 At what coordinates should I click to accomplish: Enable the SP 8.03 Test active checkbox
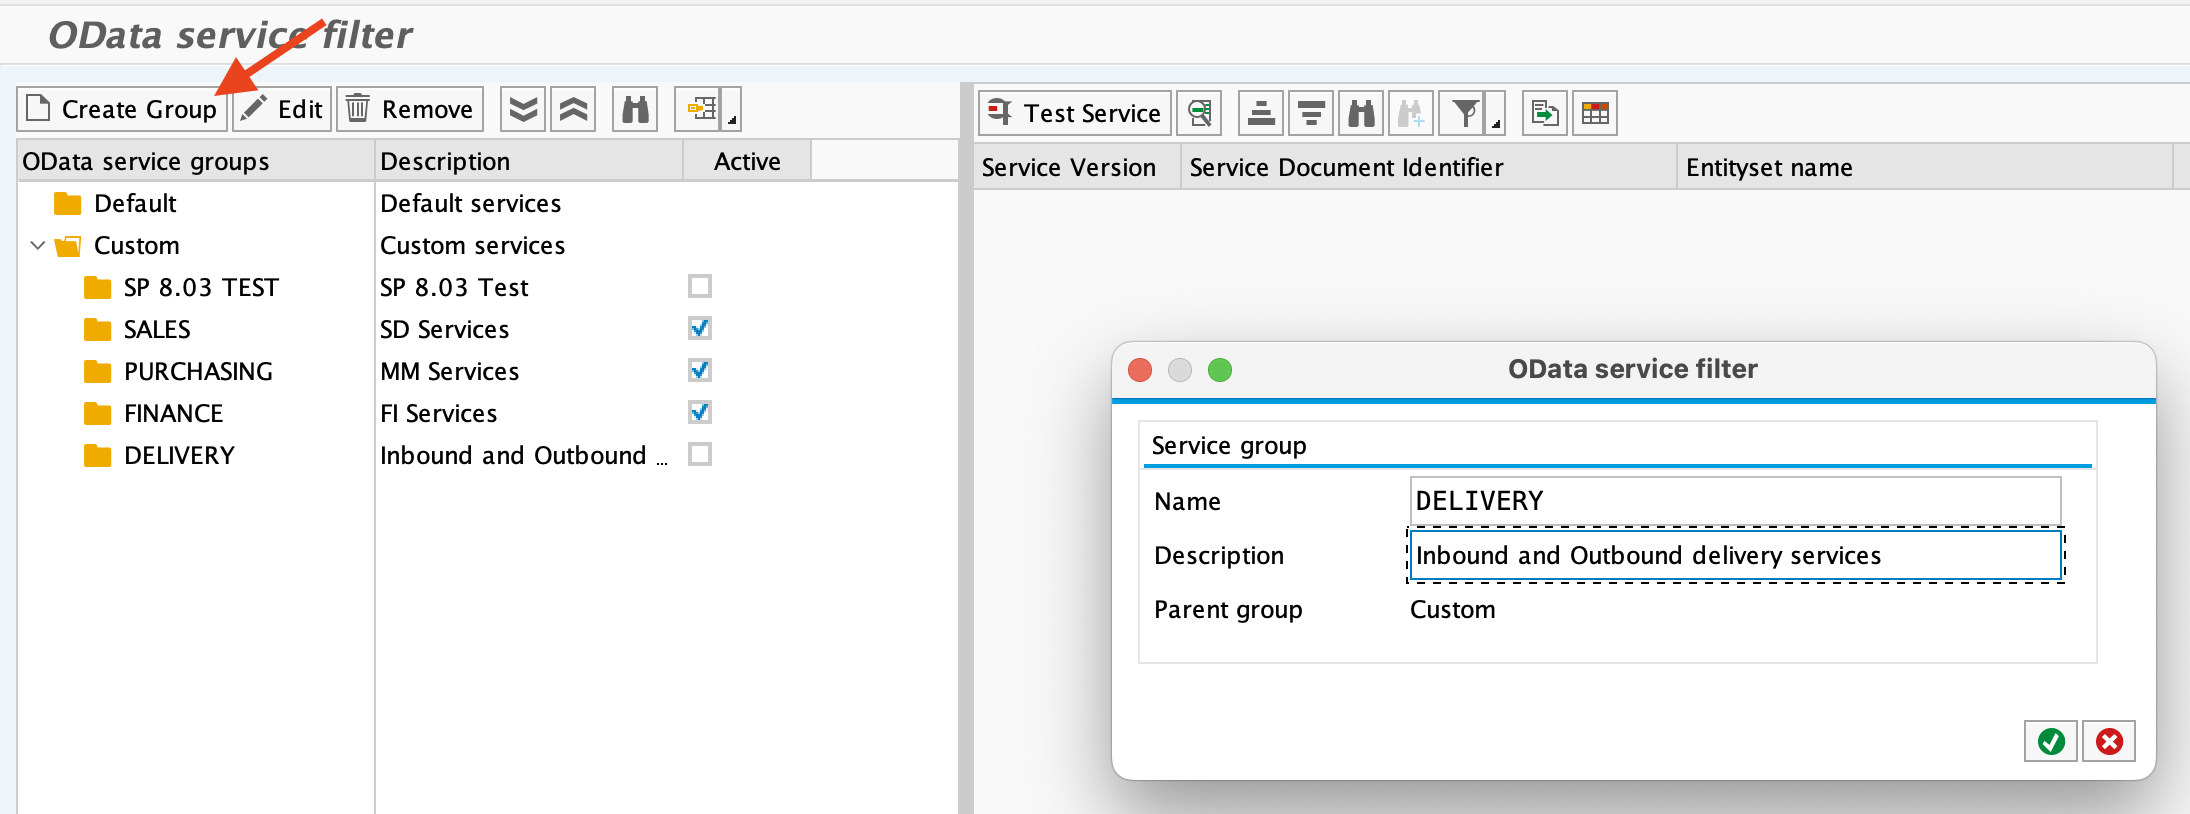[700, 287]
